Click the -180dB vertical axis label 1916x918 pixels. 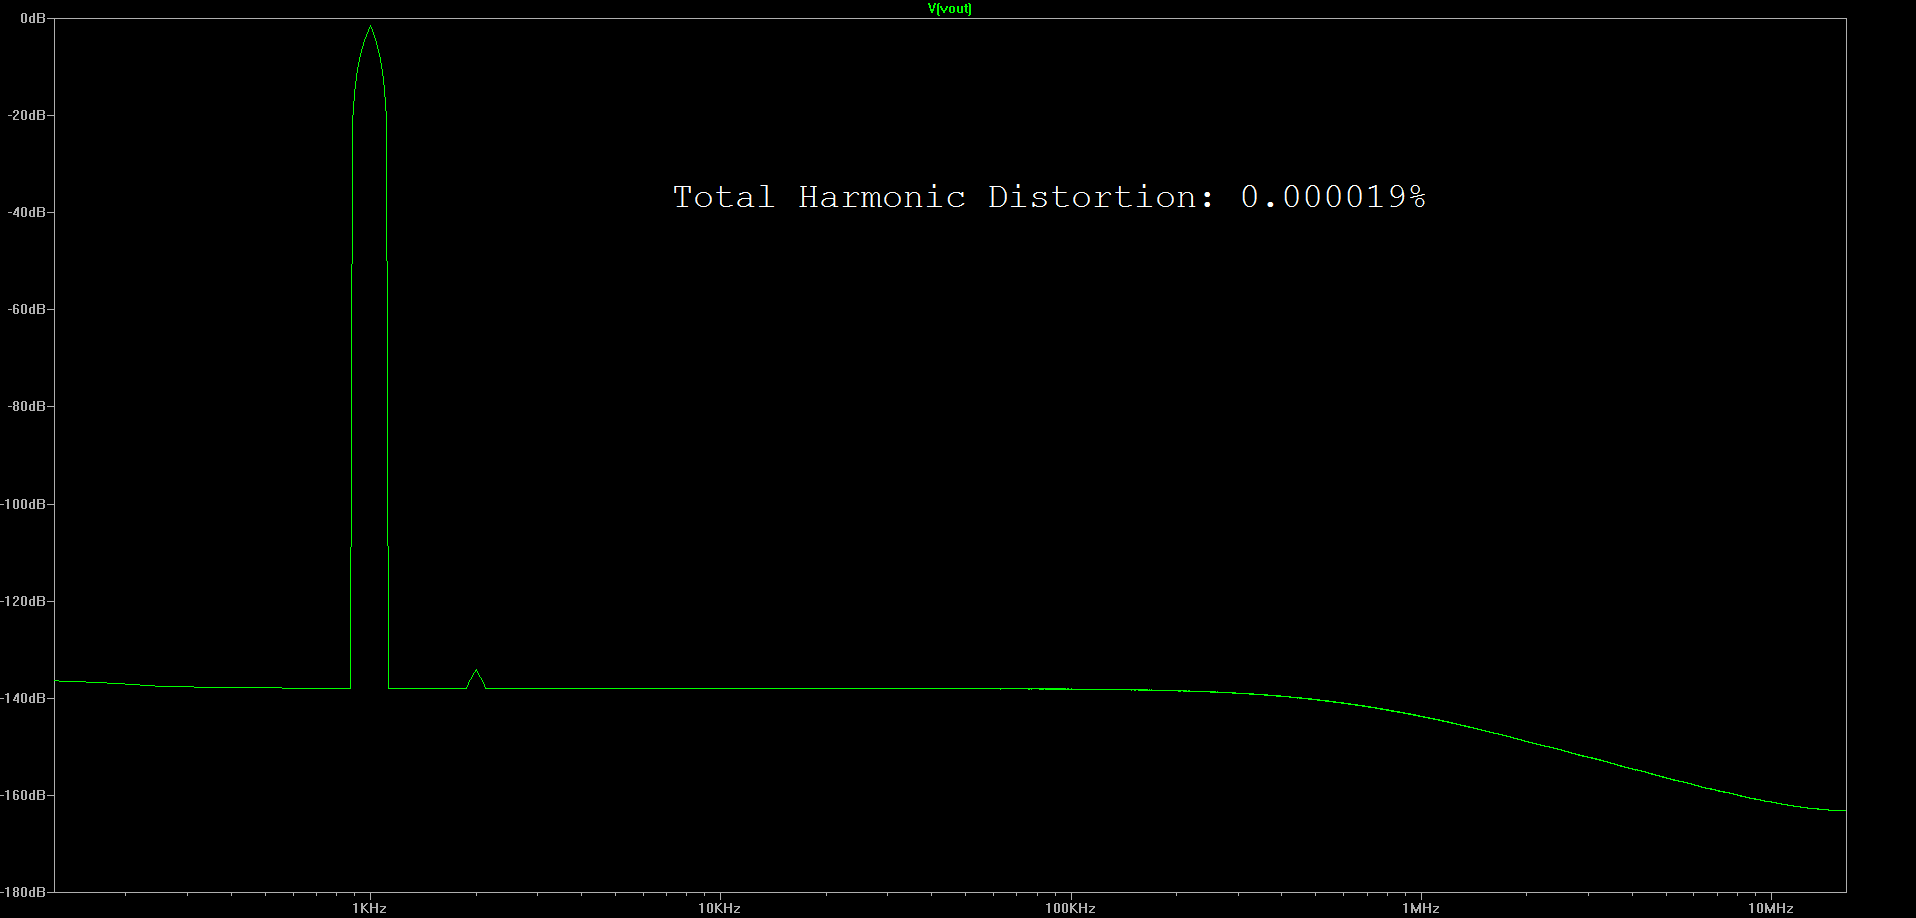(24, 891)
